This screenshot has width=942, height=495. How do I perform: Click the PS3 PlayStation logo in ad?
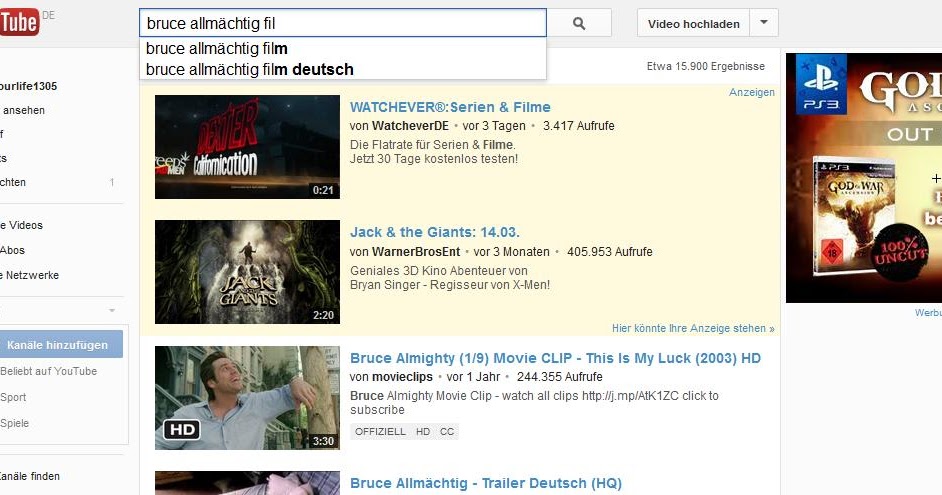click(x=821, y=84)
